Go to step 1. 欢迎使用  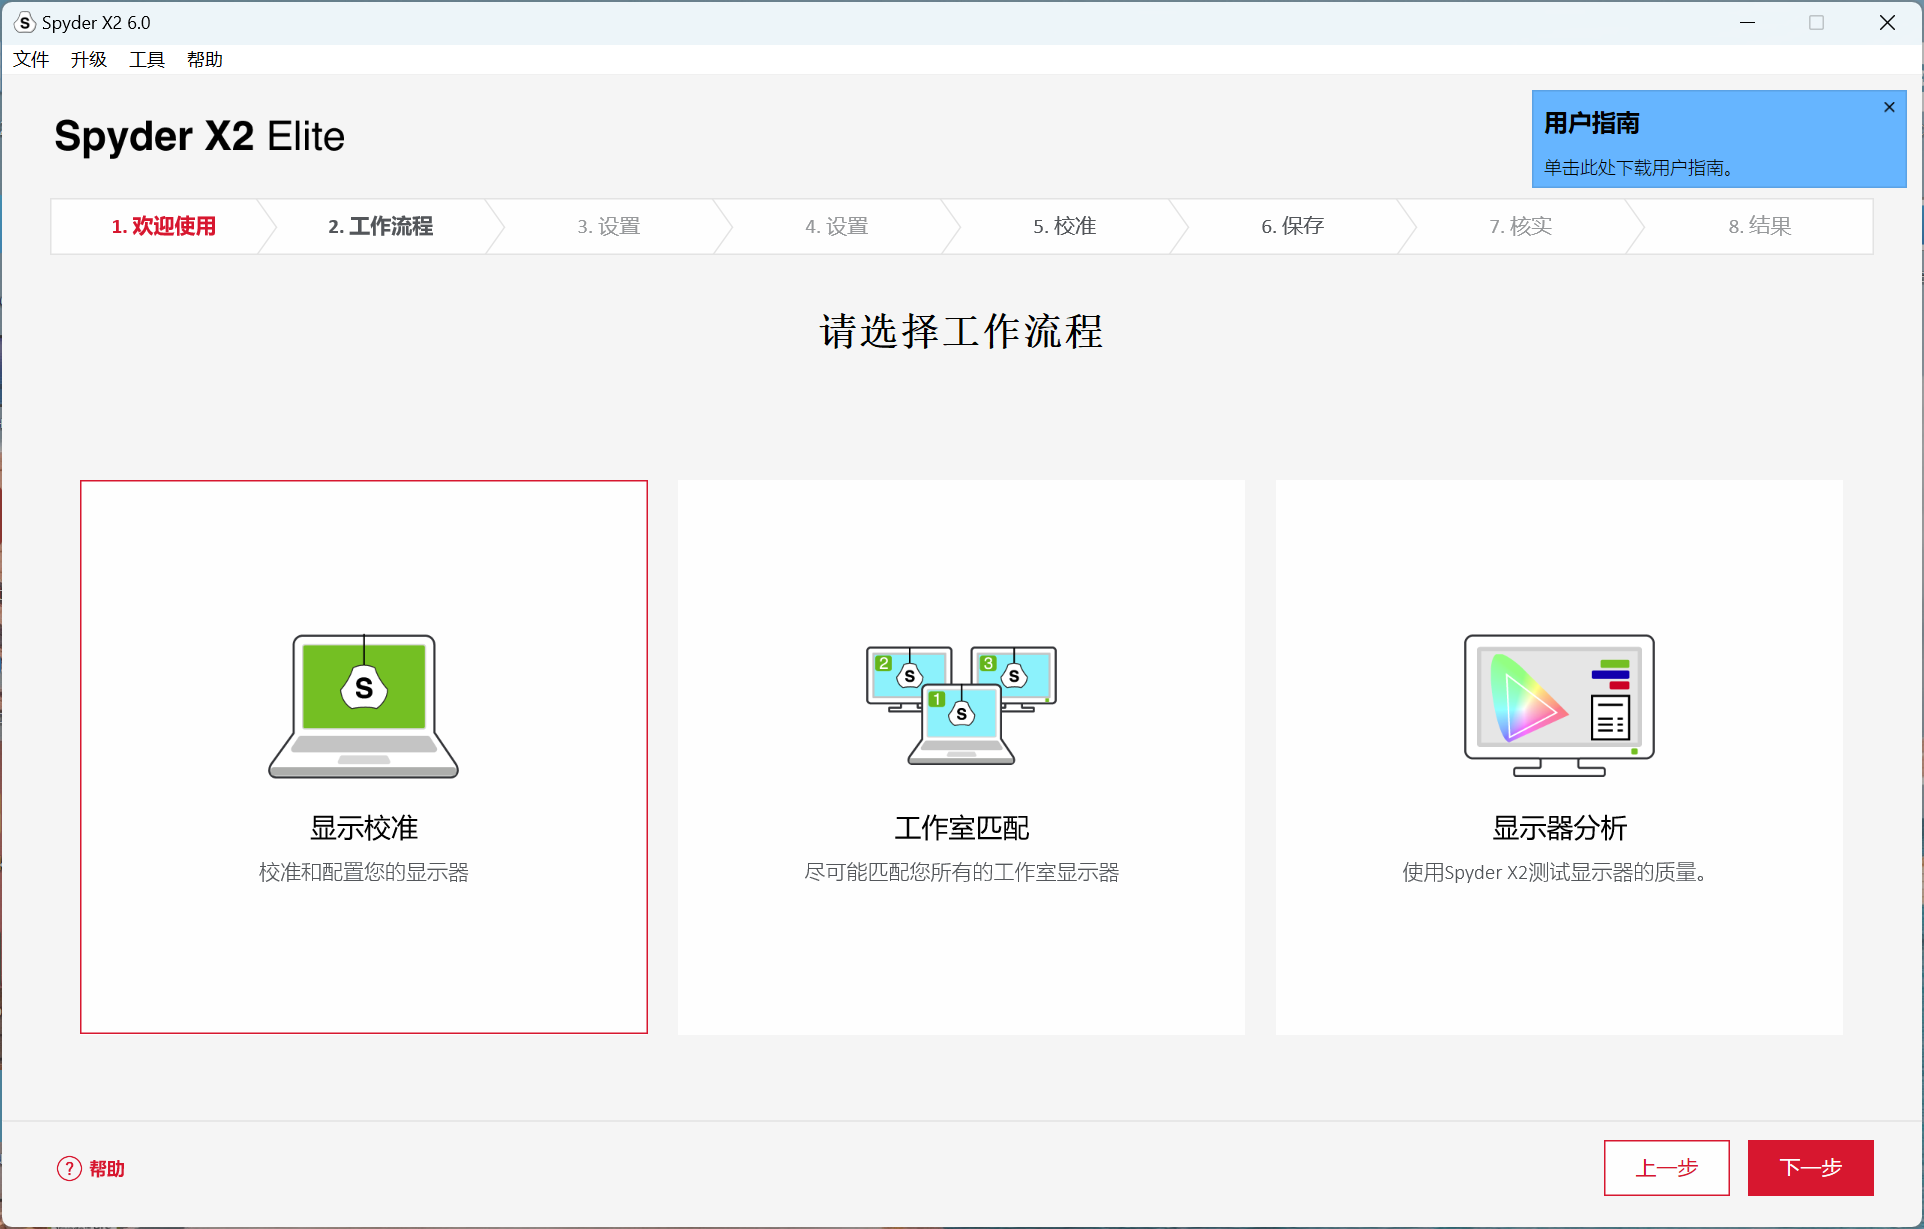click(x=163, y=226)
